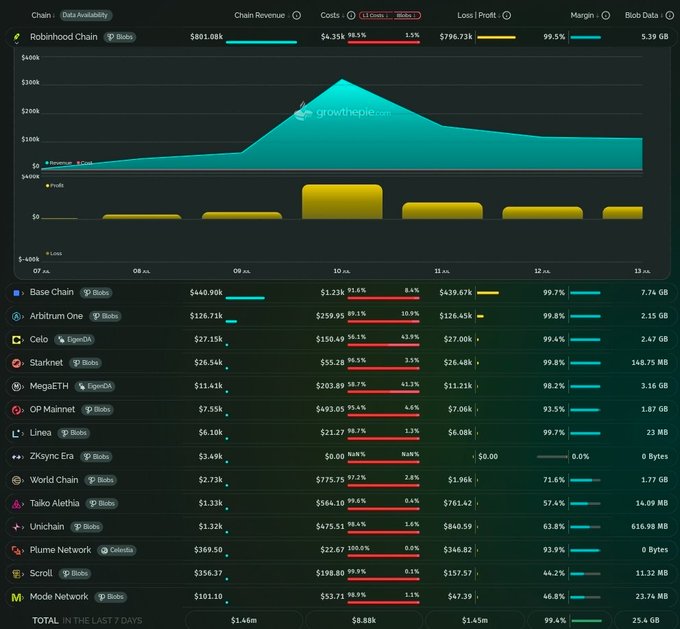Click Taiko Alethia chain name
The height and width of the screenshot is (629, 680).
tap(55, 504)
